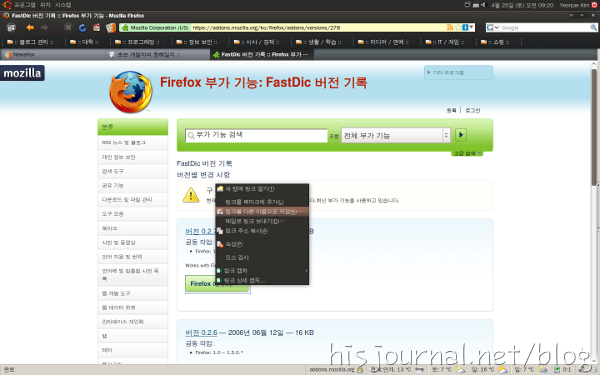Select 공유 기능 category
Viewport: 600px width, 375px height.
pyautogui.click(x=132, y=185)
